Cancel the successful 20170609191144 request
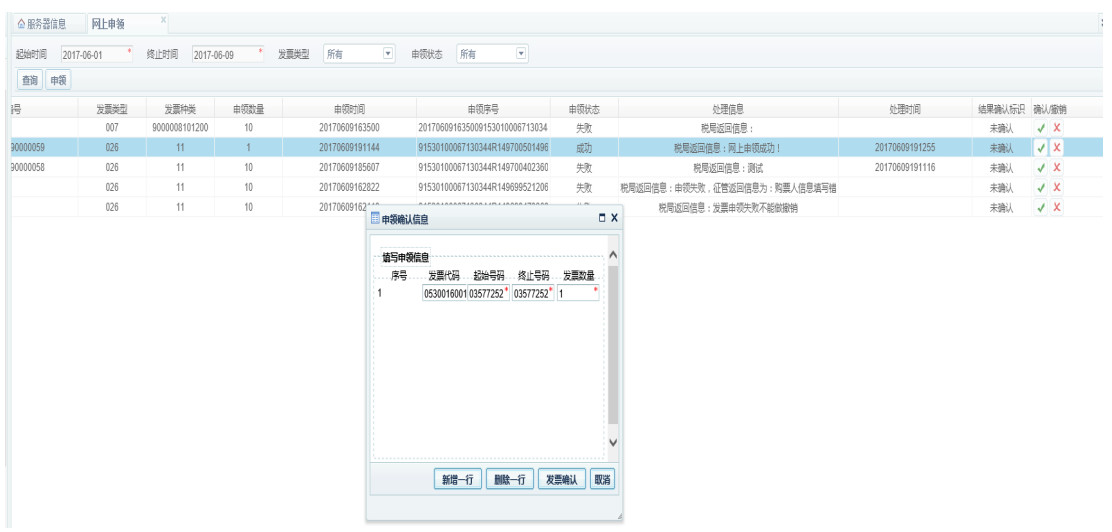Viewport: 1112px width, 532px height. pyautogui.click(x=1057, y=148)
